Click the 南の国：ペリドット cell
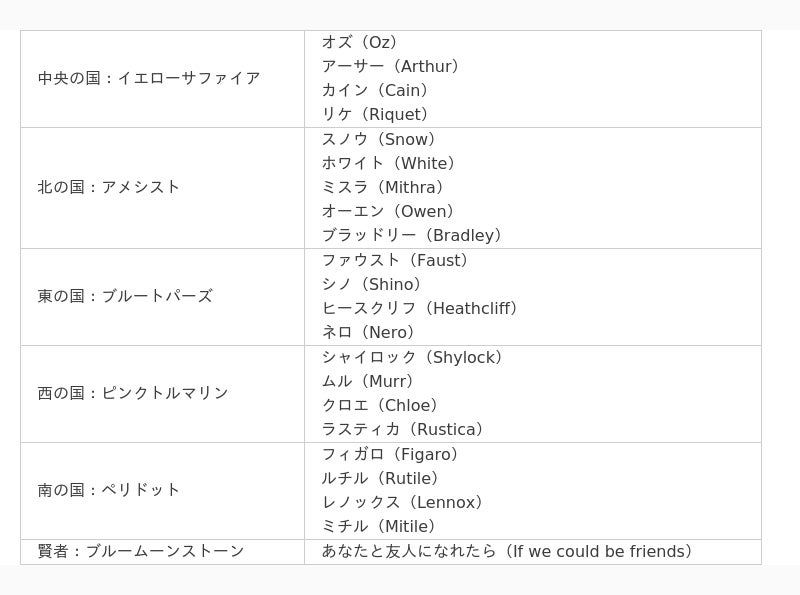The height and width of the screenshot is (595, 800). coord(109,490)
